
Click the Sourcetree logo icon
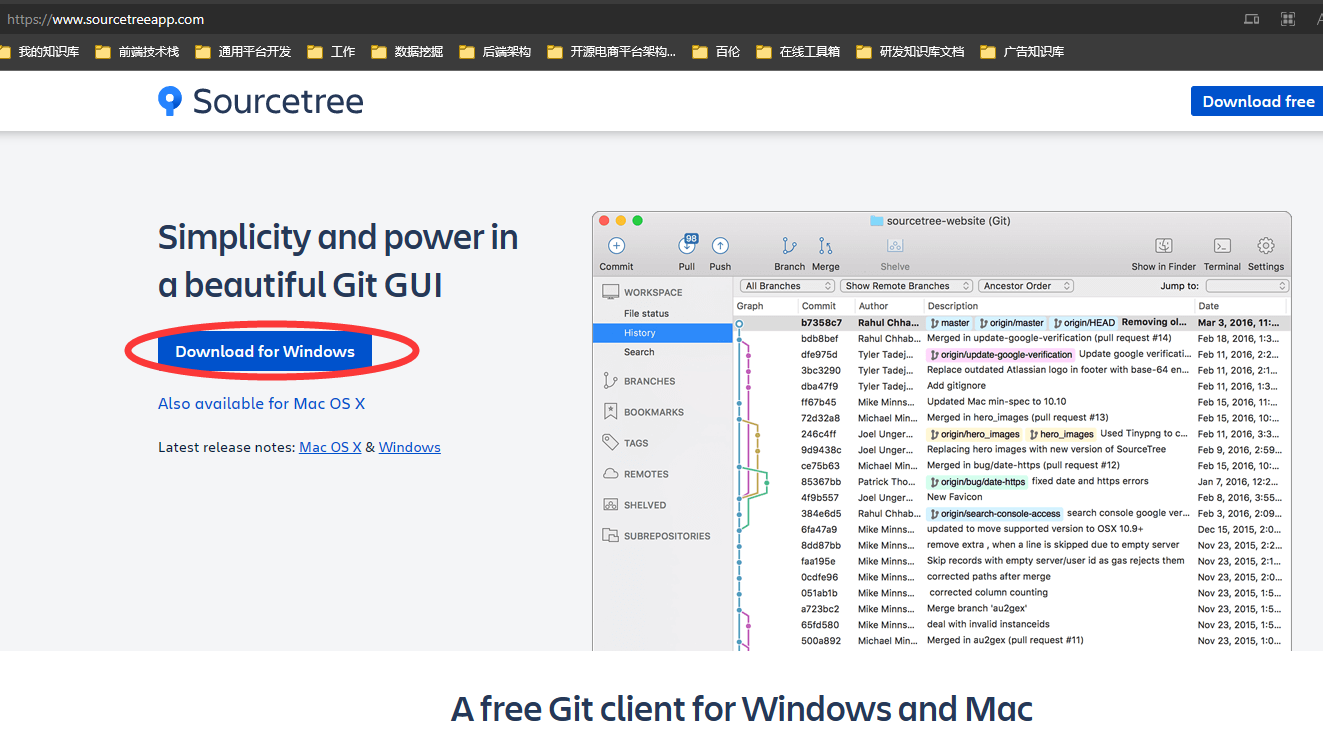coord(170,101)
